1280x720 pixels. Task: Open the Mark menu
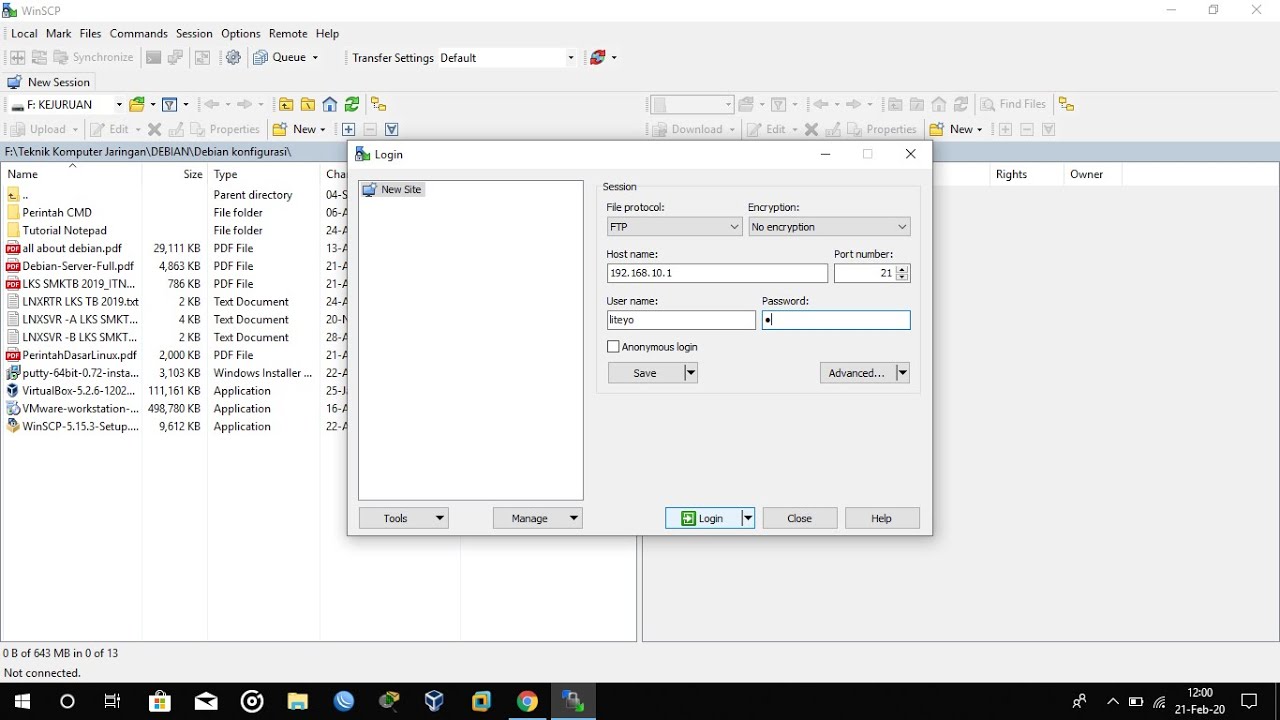tap(58, 33)
